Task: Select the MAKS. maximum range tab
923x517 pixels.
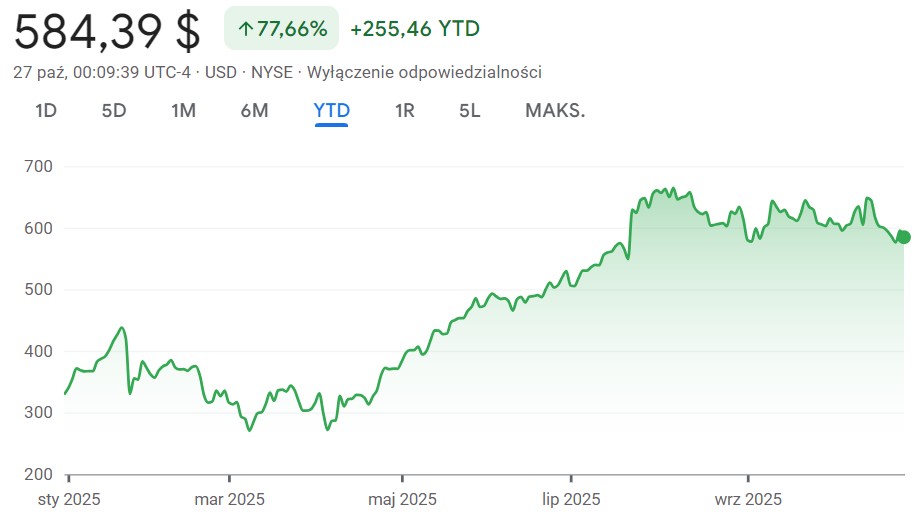Action: (x=555, y=110)
